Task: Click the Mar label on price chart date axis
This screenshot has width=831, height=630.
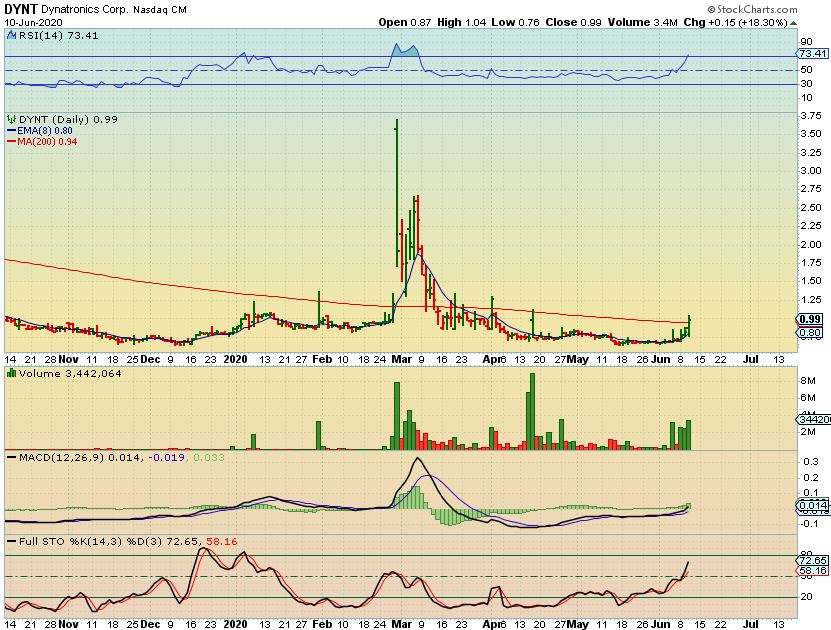Action: 402,359
